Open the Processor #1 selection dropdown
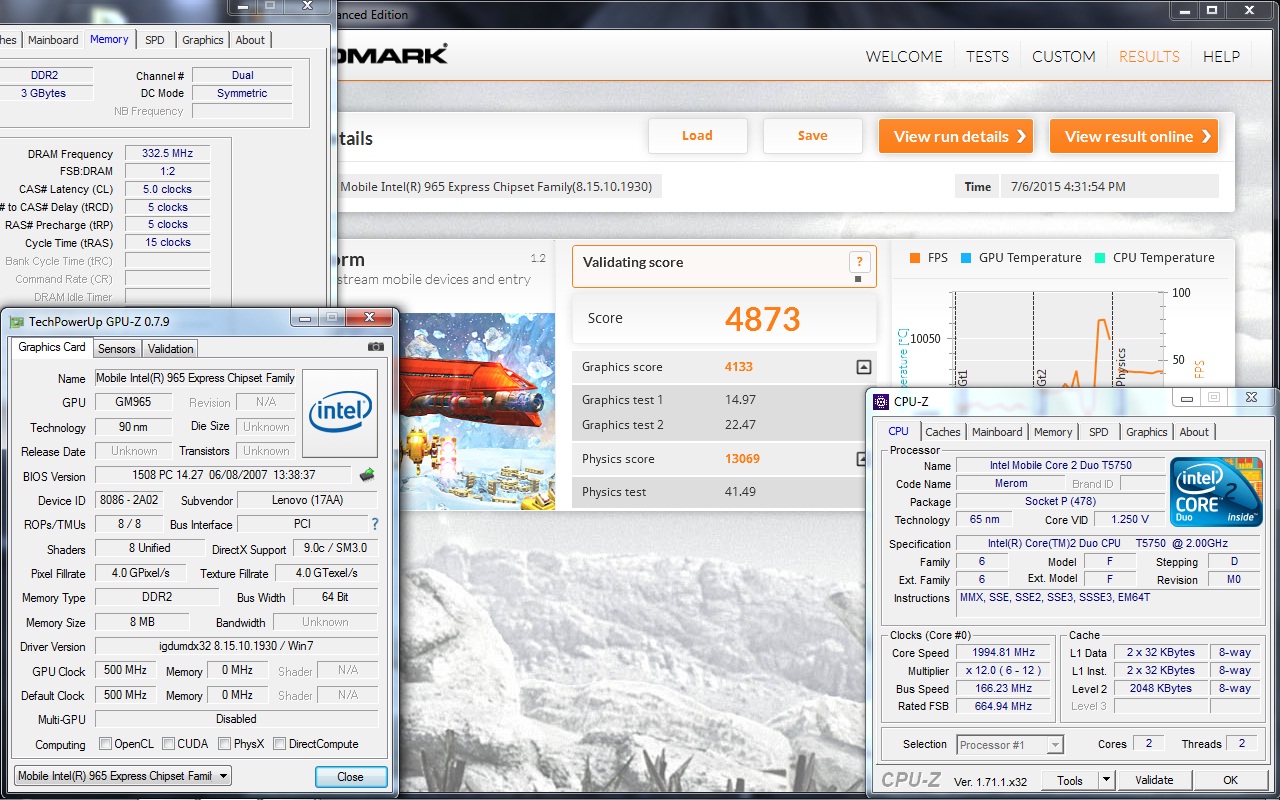The height and width of the screenshot is (800, 1280). pos(1010,744)
